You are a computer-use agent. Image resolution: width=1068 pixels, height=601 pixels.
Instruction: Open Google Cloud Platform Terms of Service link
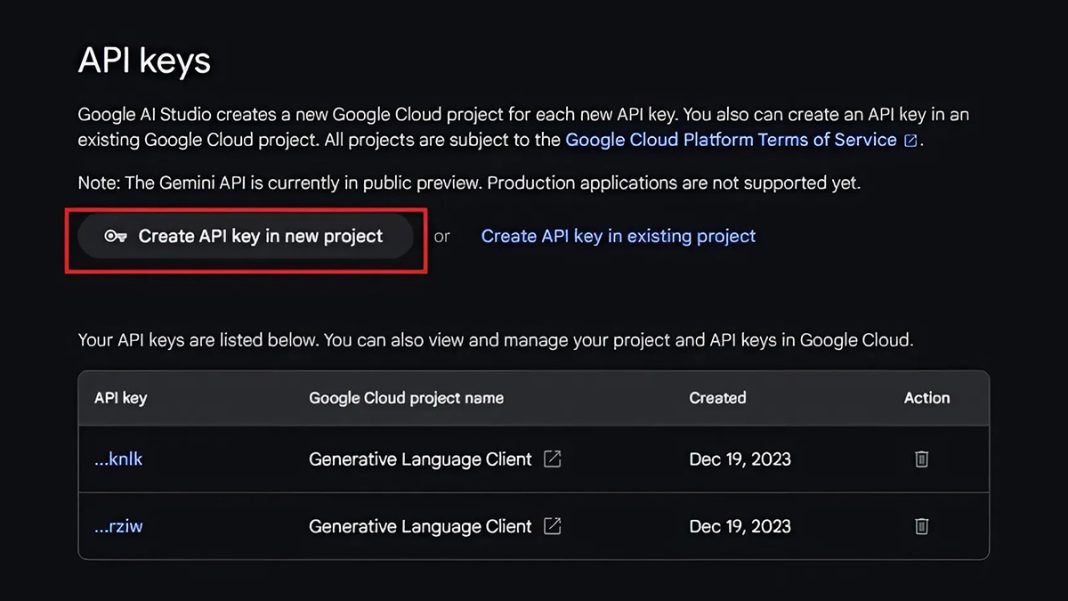tap(730, 140)
